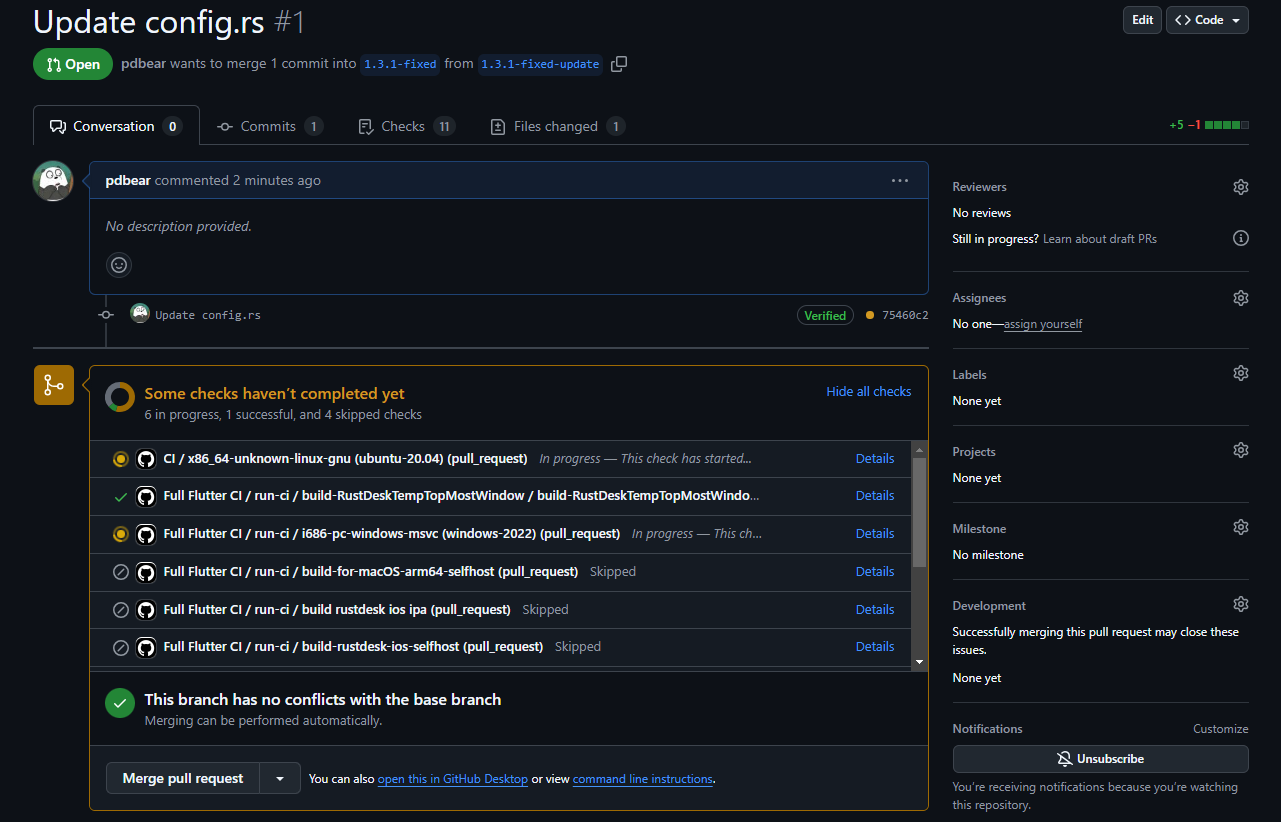This screenshot has height=822, width=1281.
Task: Open Details for i686-pc-windows-msvc check
Action: tap(875, 534)
